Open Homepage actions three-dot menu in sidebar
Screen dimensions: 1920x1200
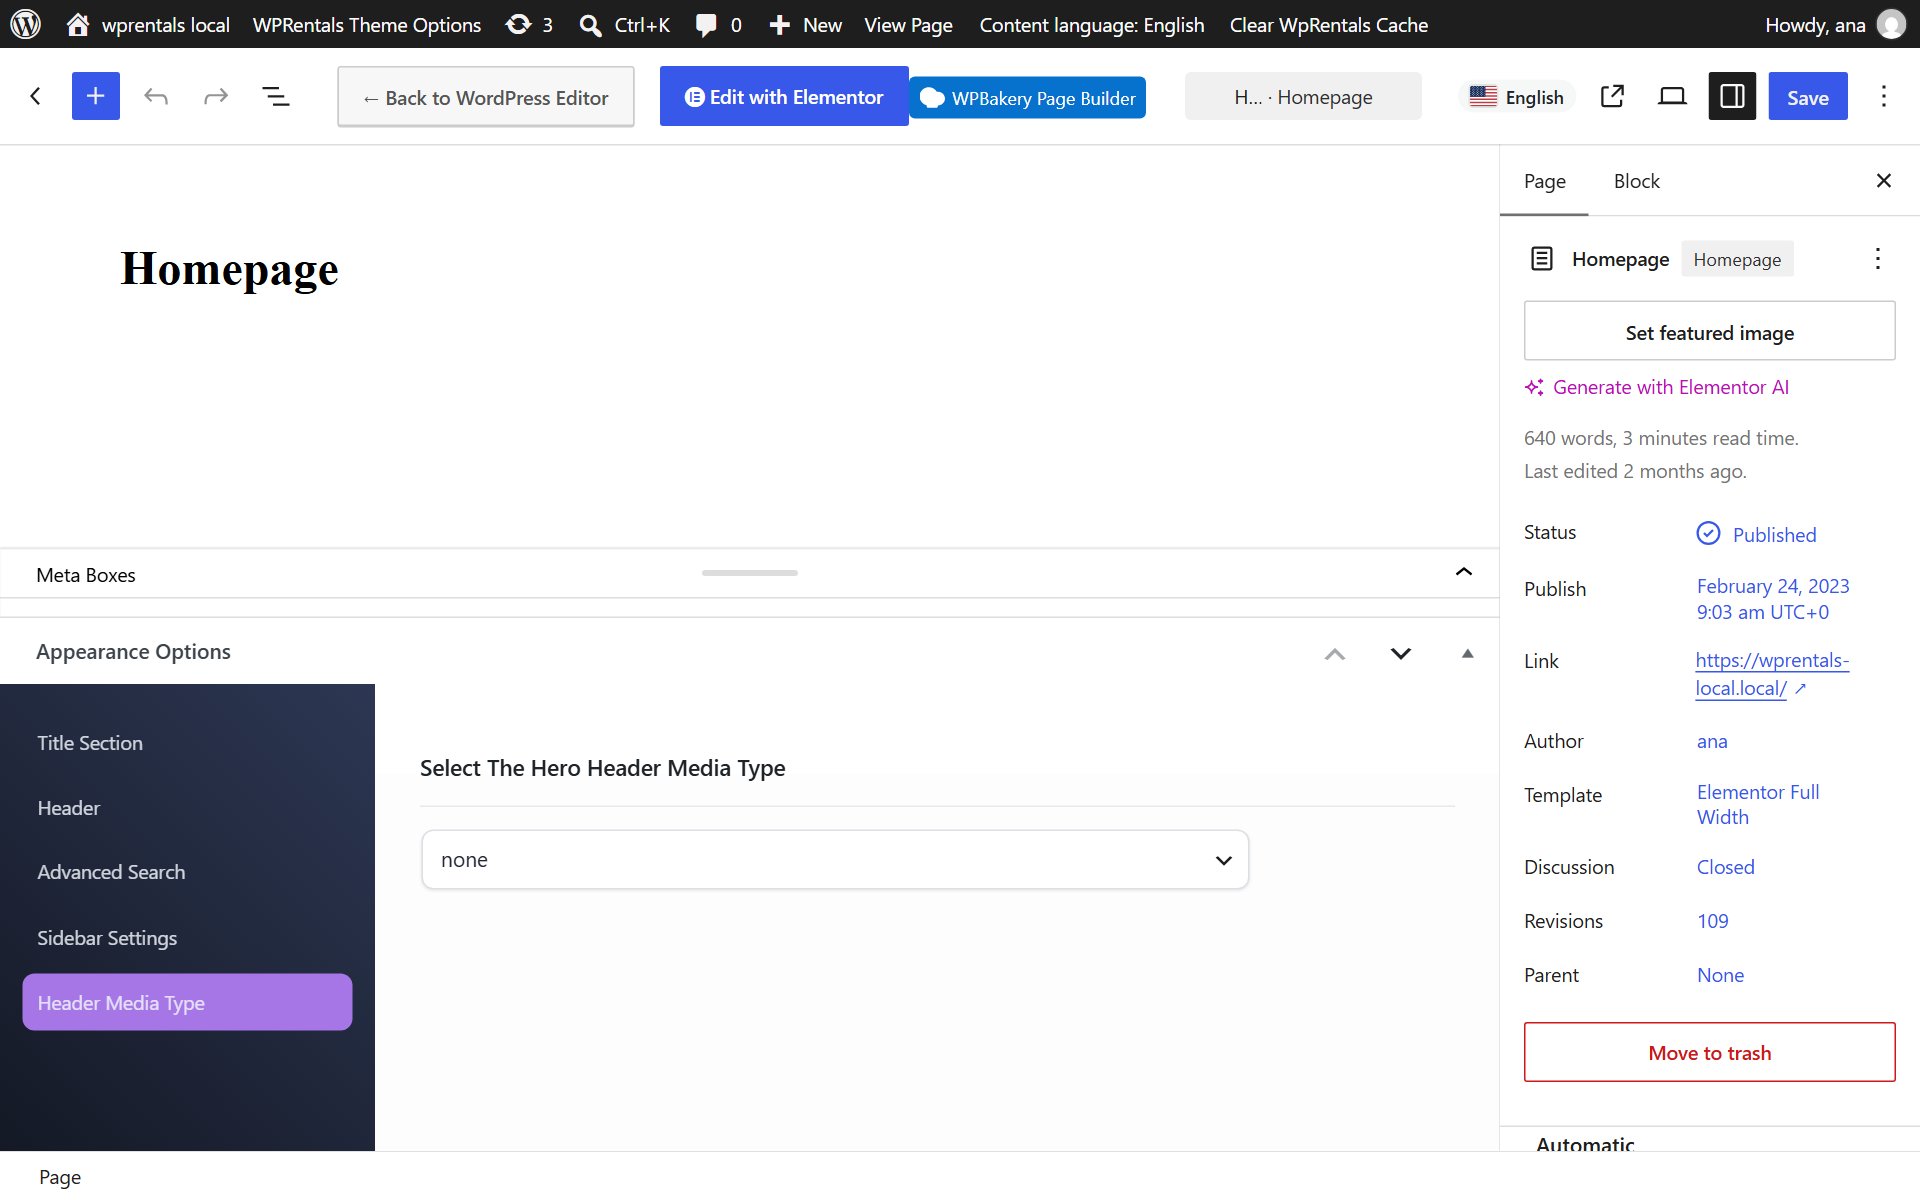(x=1878, y=259)
